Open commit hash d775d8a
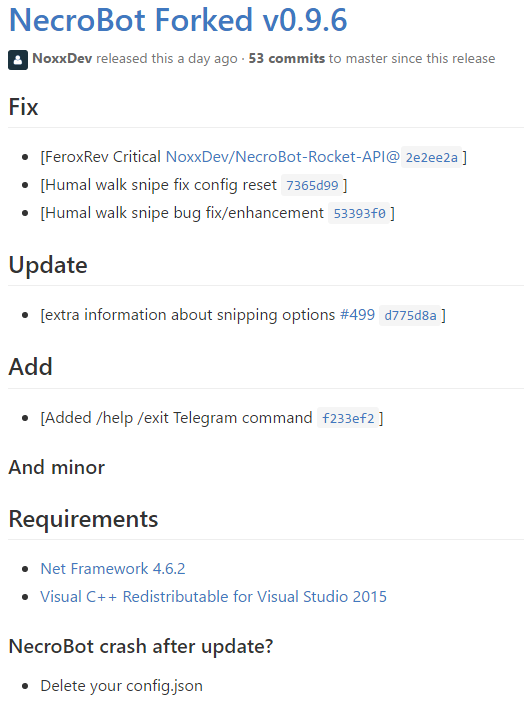Viewport: 524px width, 716px height. (x=410, y=316)
